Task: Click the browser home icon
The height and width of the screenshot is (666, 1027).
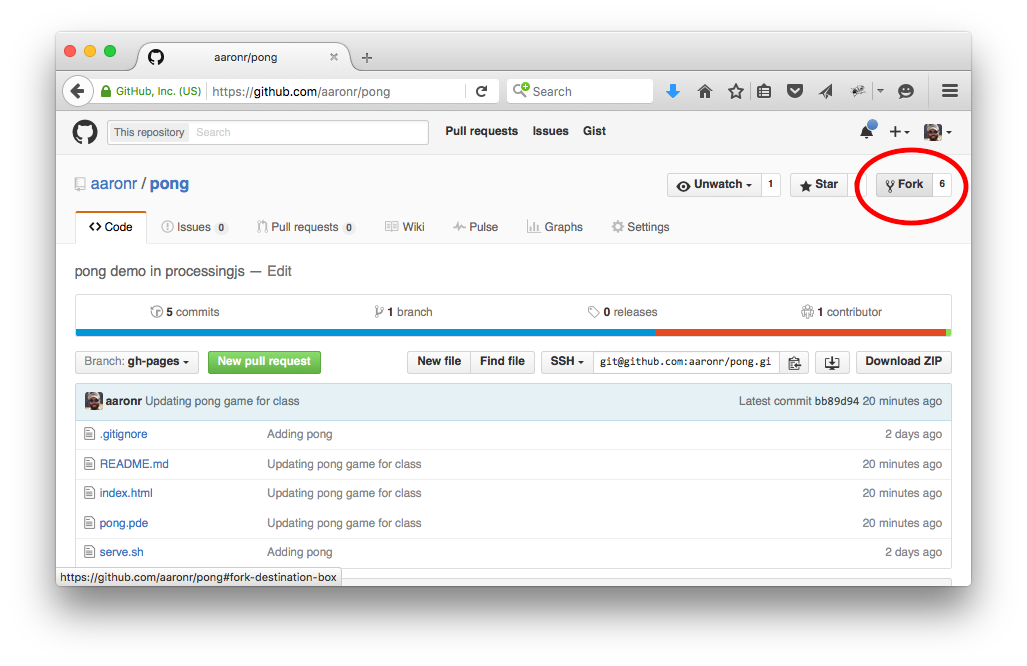Action: tap(705, 91)
